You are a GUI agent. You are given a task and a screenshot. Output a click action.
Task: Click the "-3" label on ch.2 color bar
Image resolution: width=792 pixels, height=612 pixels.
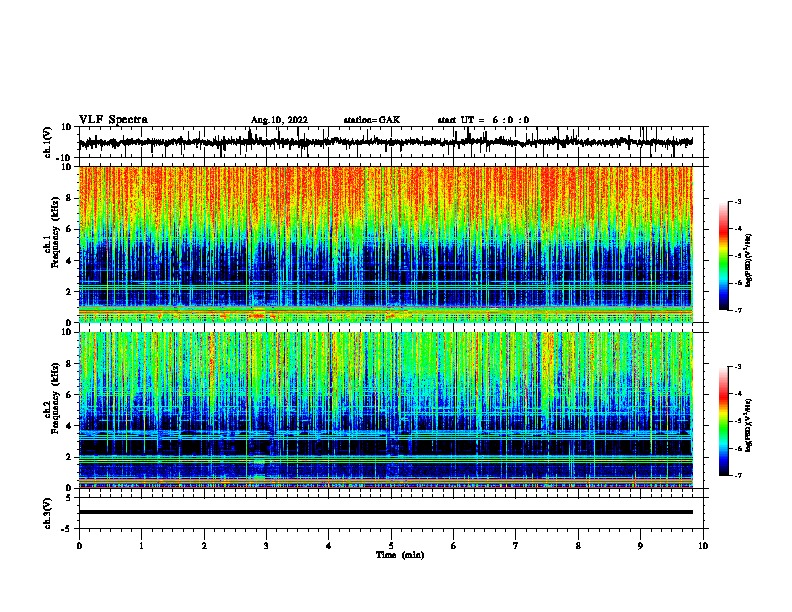(738, 367)
